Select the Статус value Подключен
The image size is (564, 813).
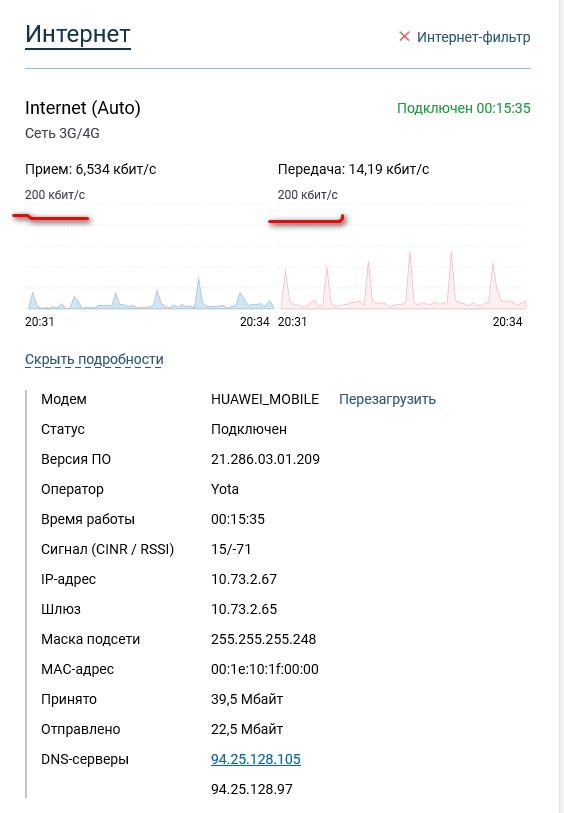click(x=249, y=429)
